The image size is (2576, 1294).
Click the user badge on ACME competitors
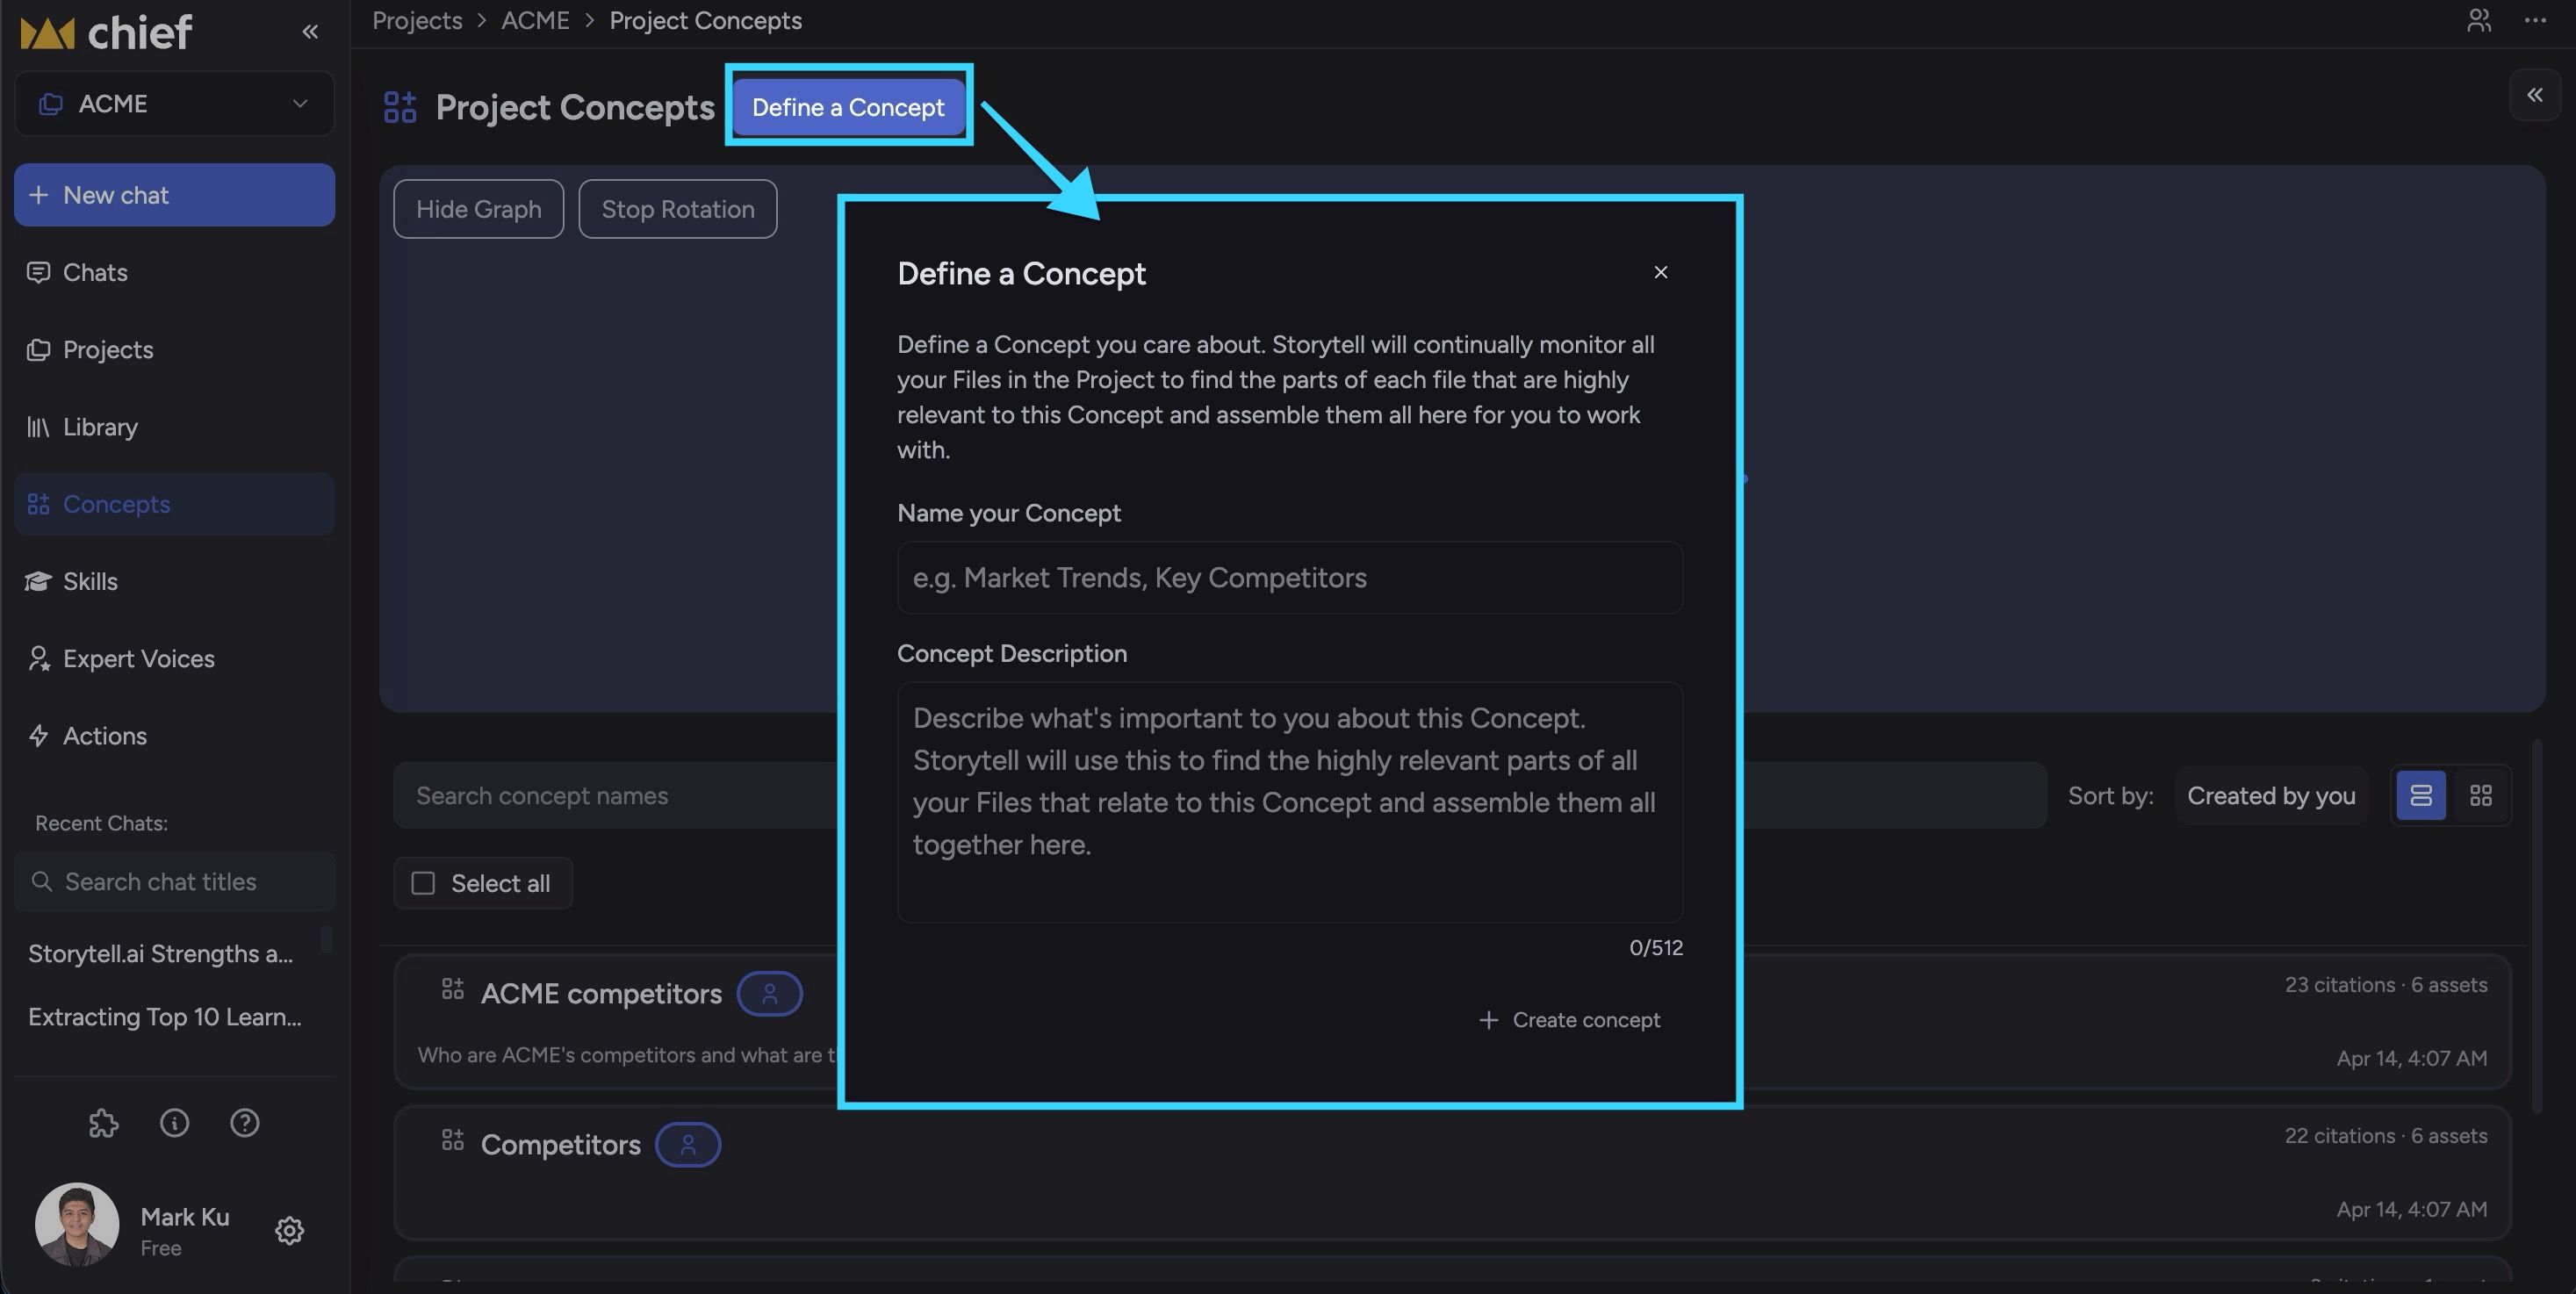pyautogui.click(x=770, y=994)
